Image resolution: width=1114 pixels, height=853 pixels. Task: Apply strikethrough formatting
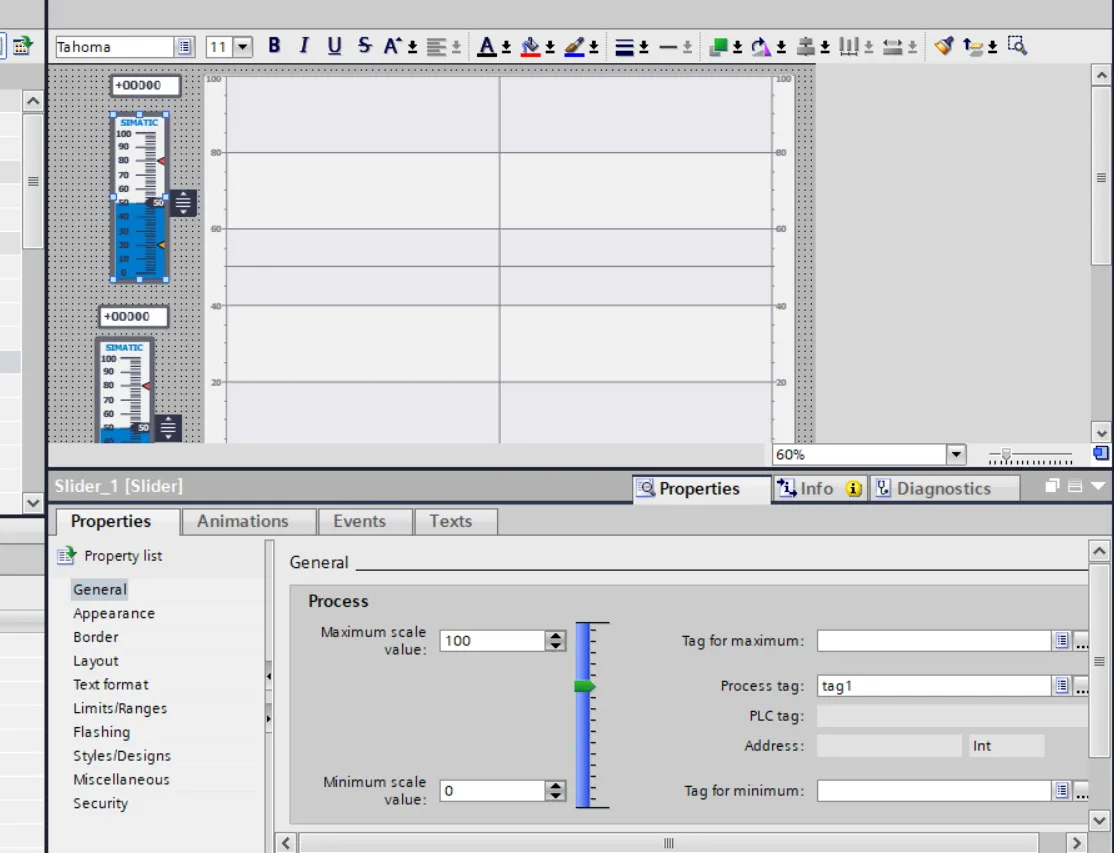tap(364, 45)
